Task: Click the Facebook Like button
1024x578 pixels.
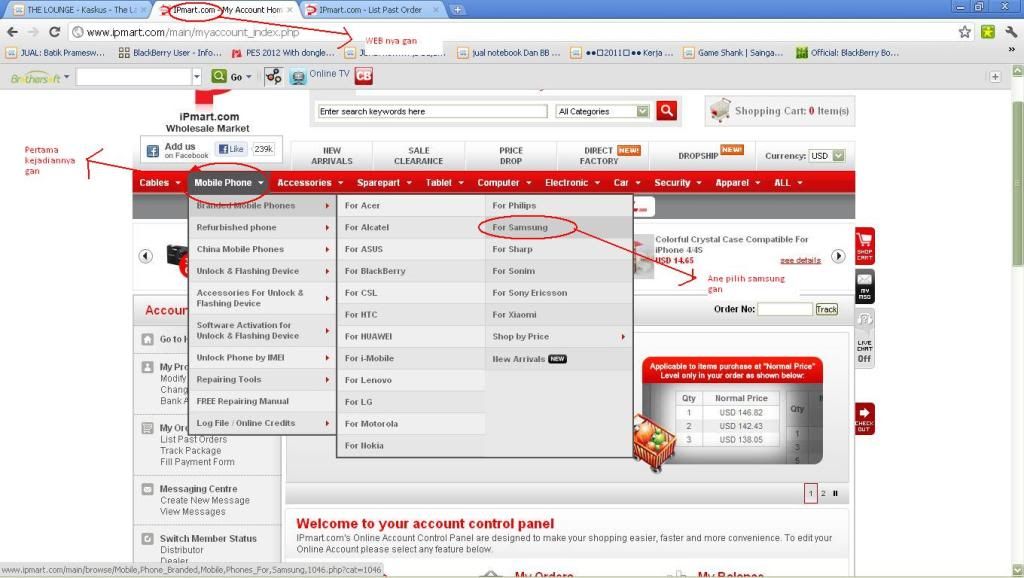Action: [231, 149]
